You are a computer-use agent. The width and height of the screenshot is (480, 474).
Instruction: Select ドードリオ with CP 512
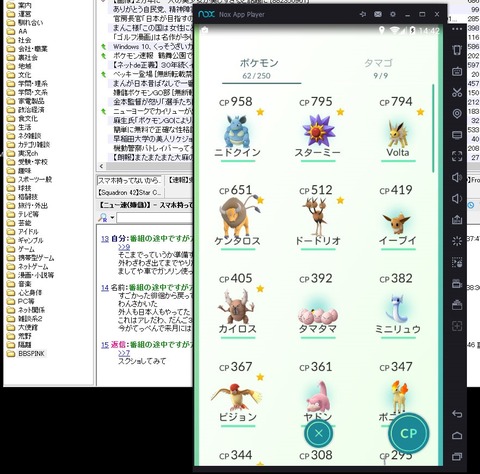click(x=318, y=217)
